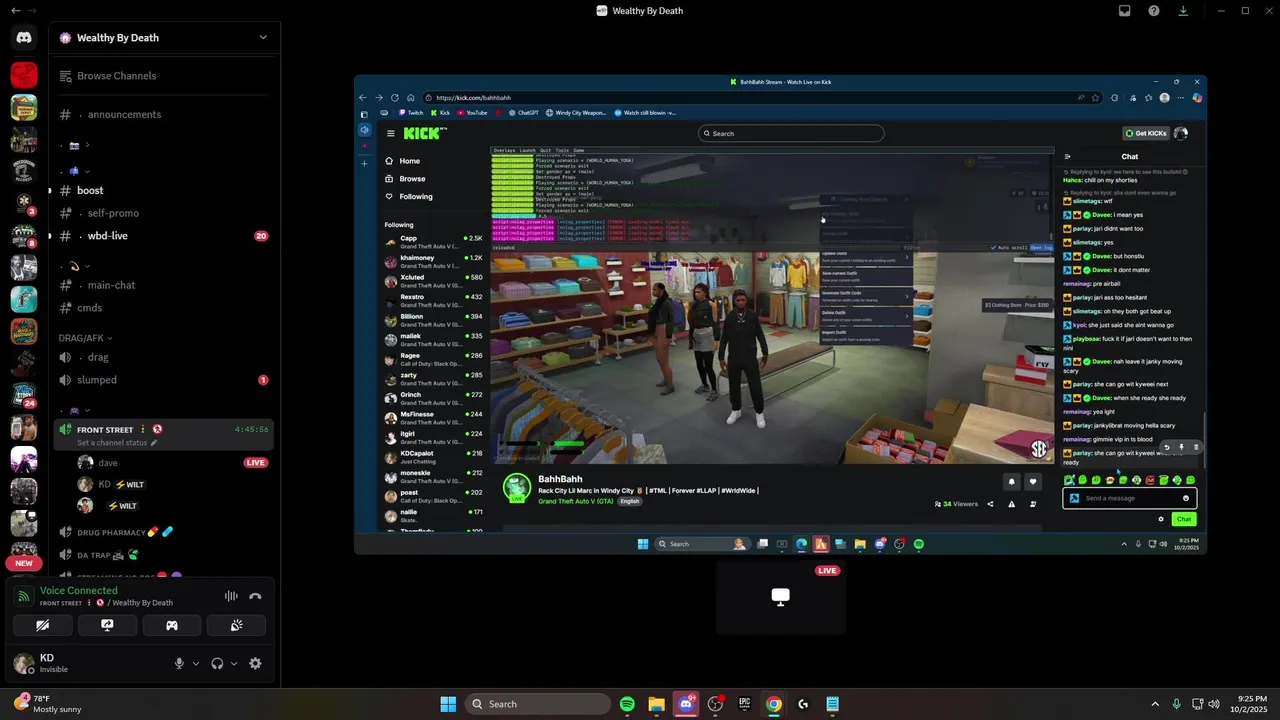Open the wbd-live channel
This screenshot has width=1280, height=720.
click(166, 236)
